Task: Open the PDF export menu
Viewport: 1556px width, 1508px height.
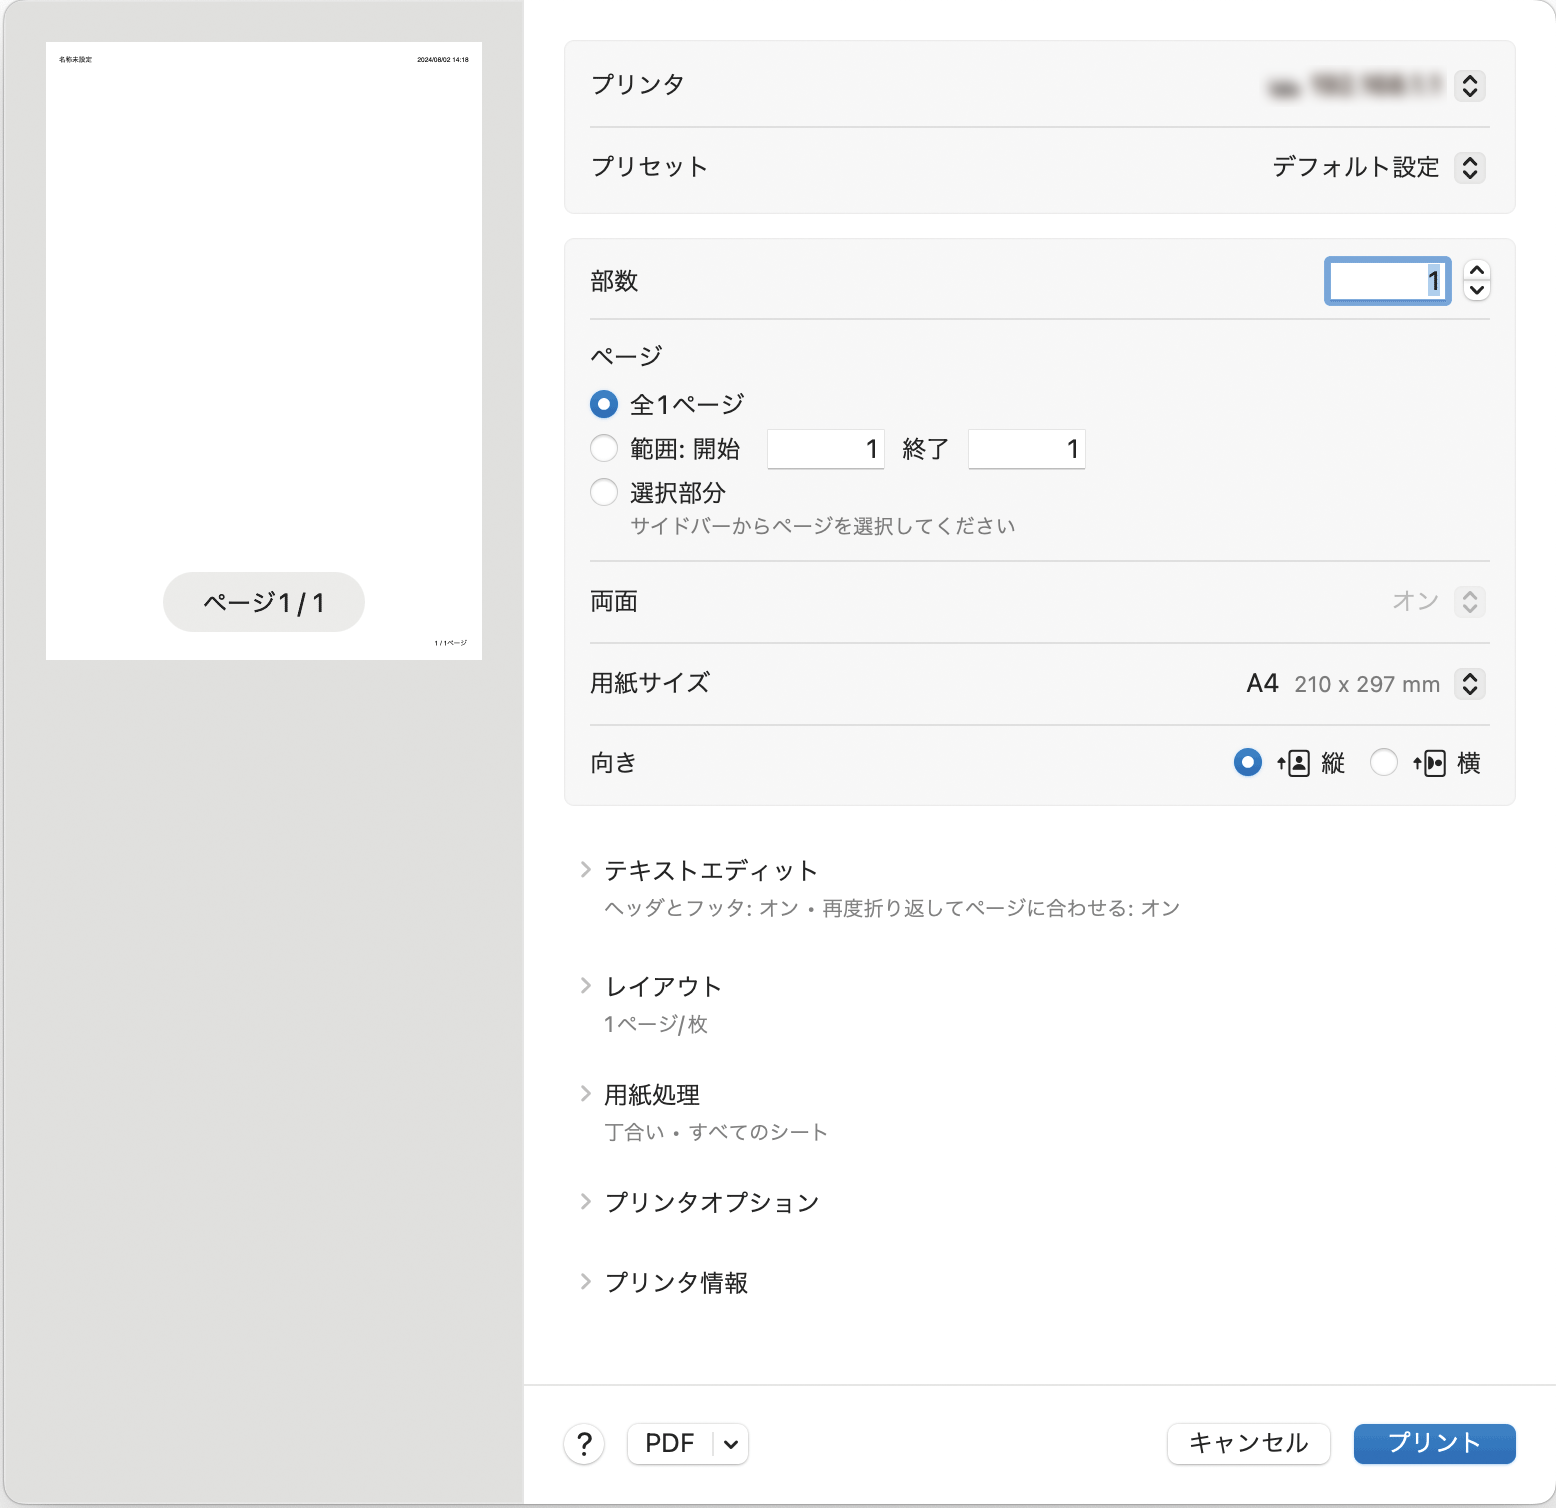Action: coord(688,1443)
